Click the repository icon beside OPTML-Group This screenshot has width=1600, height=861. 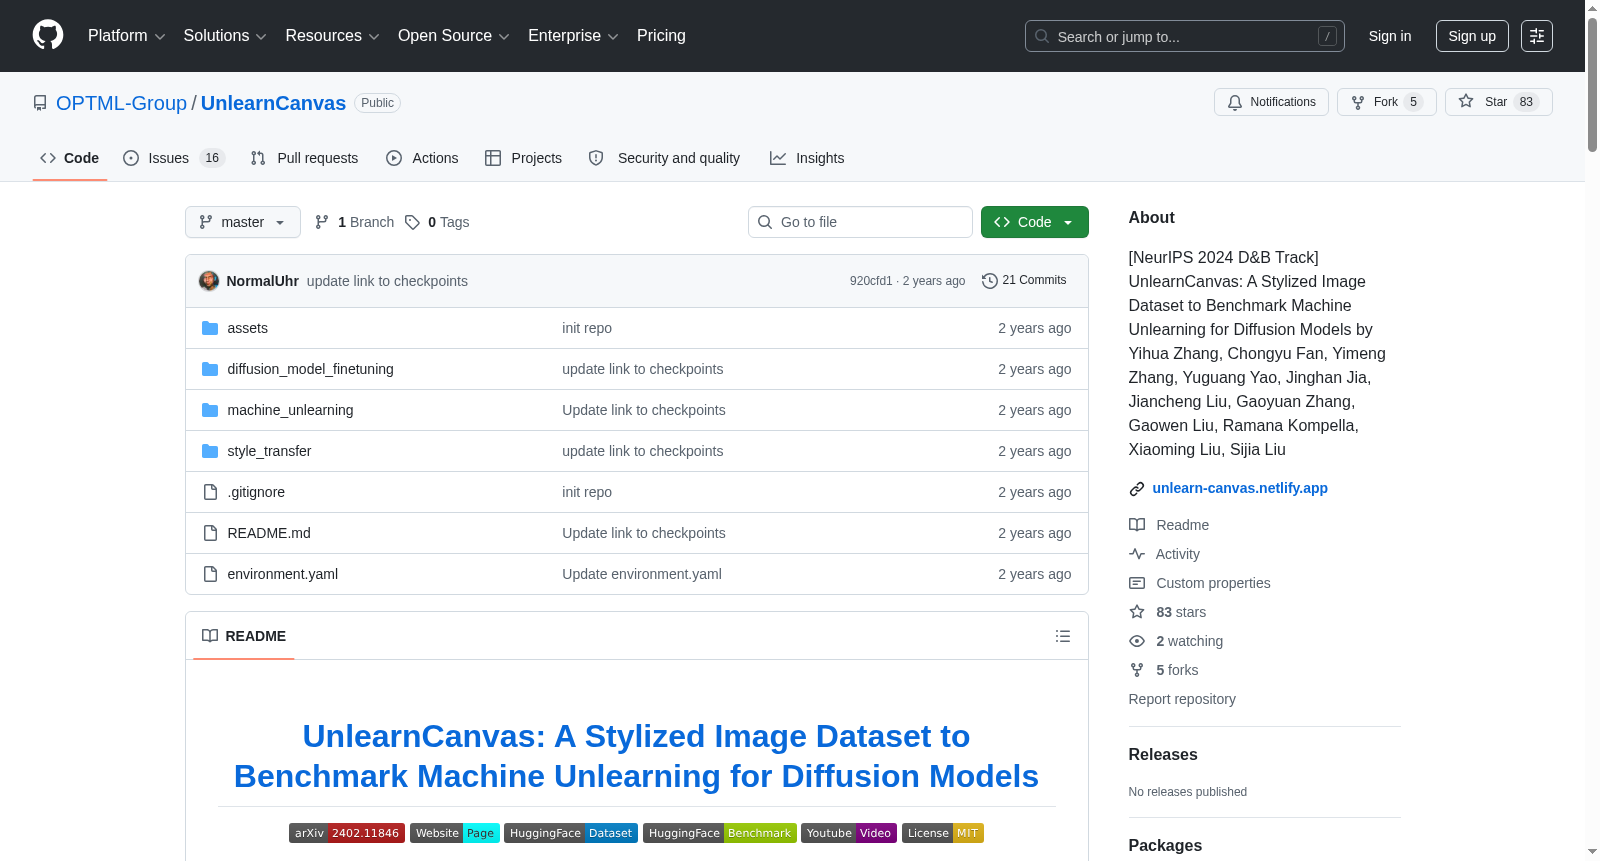(x=40, y=103)
